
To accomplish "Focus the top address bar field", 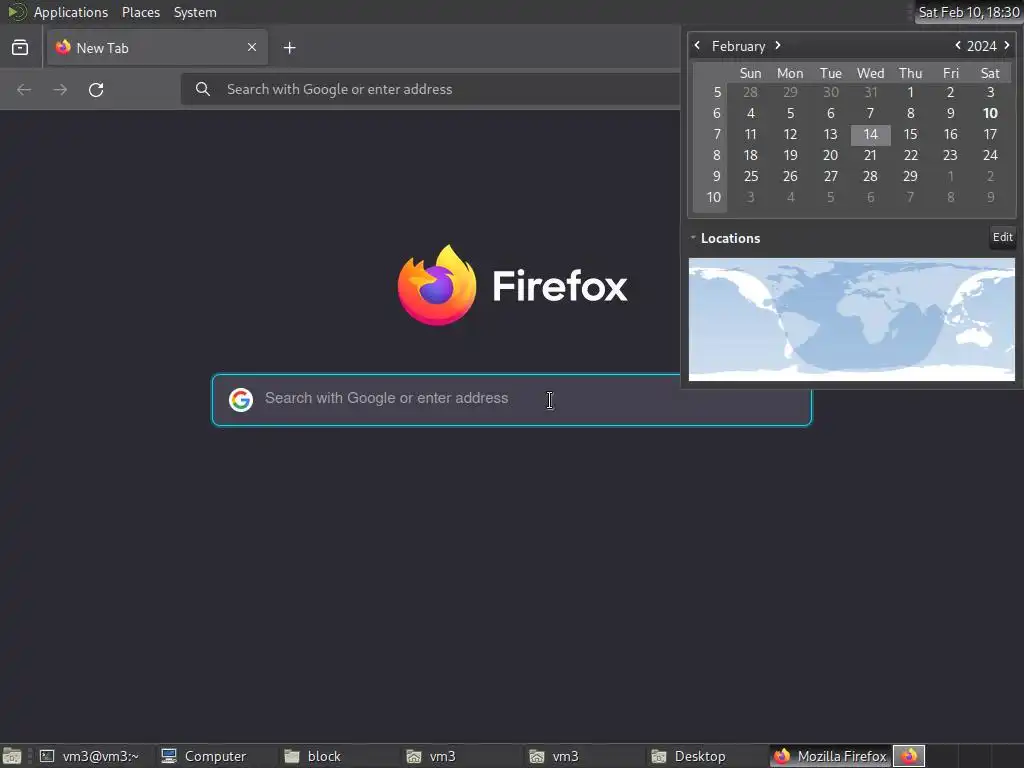I will (x=431, y=89).
